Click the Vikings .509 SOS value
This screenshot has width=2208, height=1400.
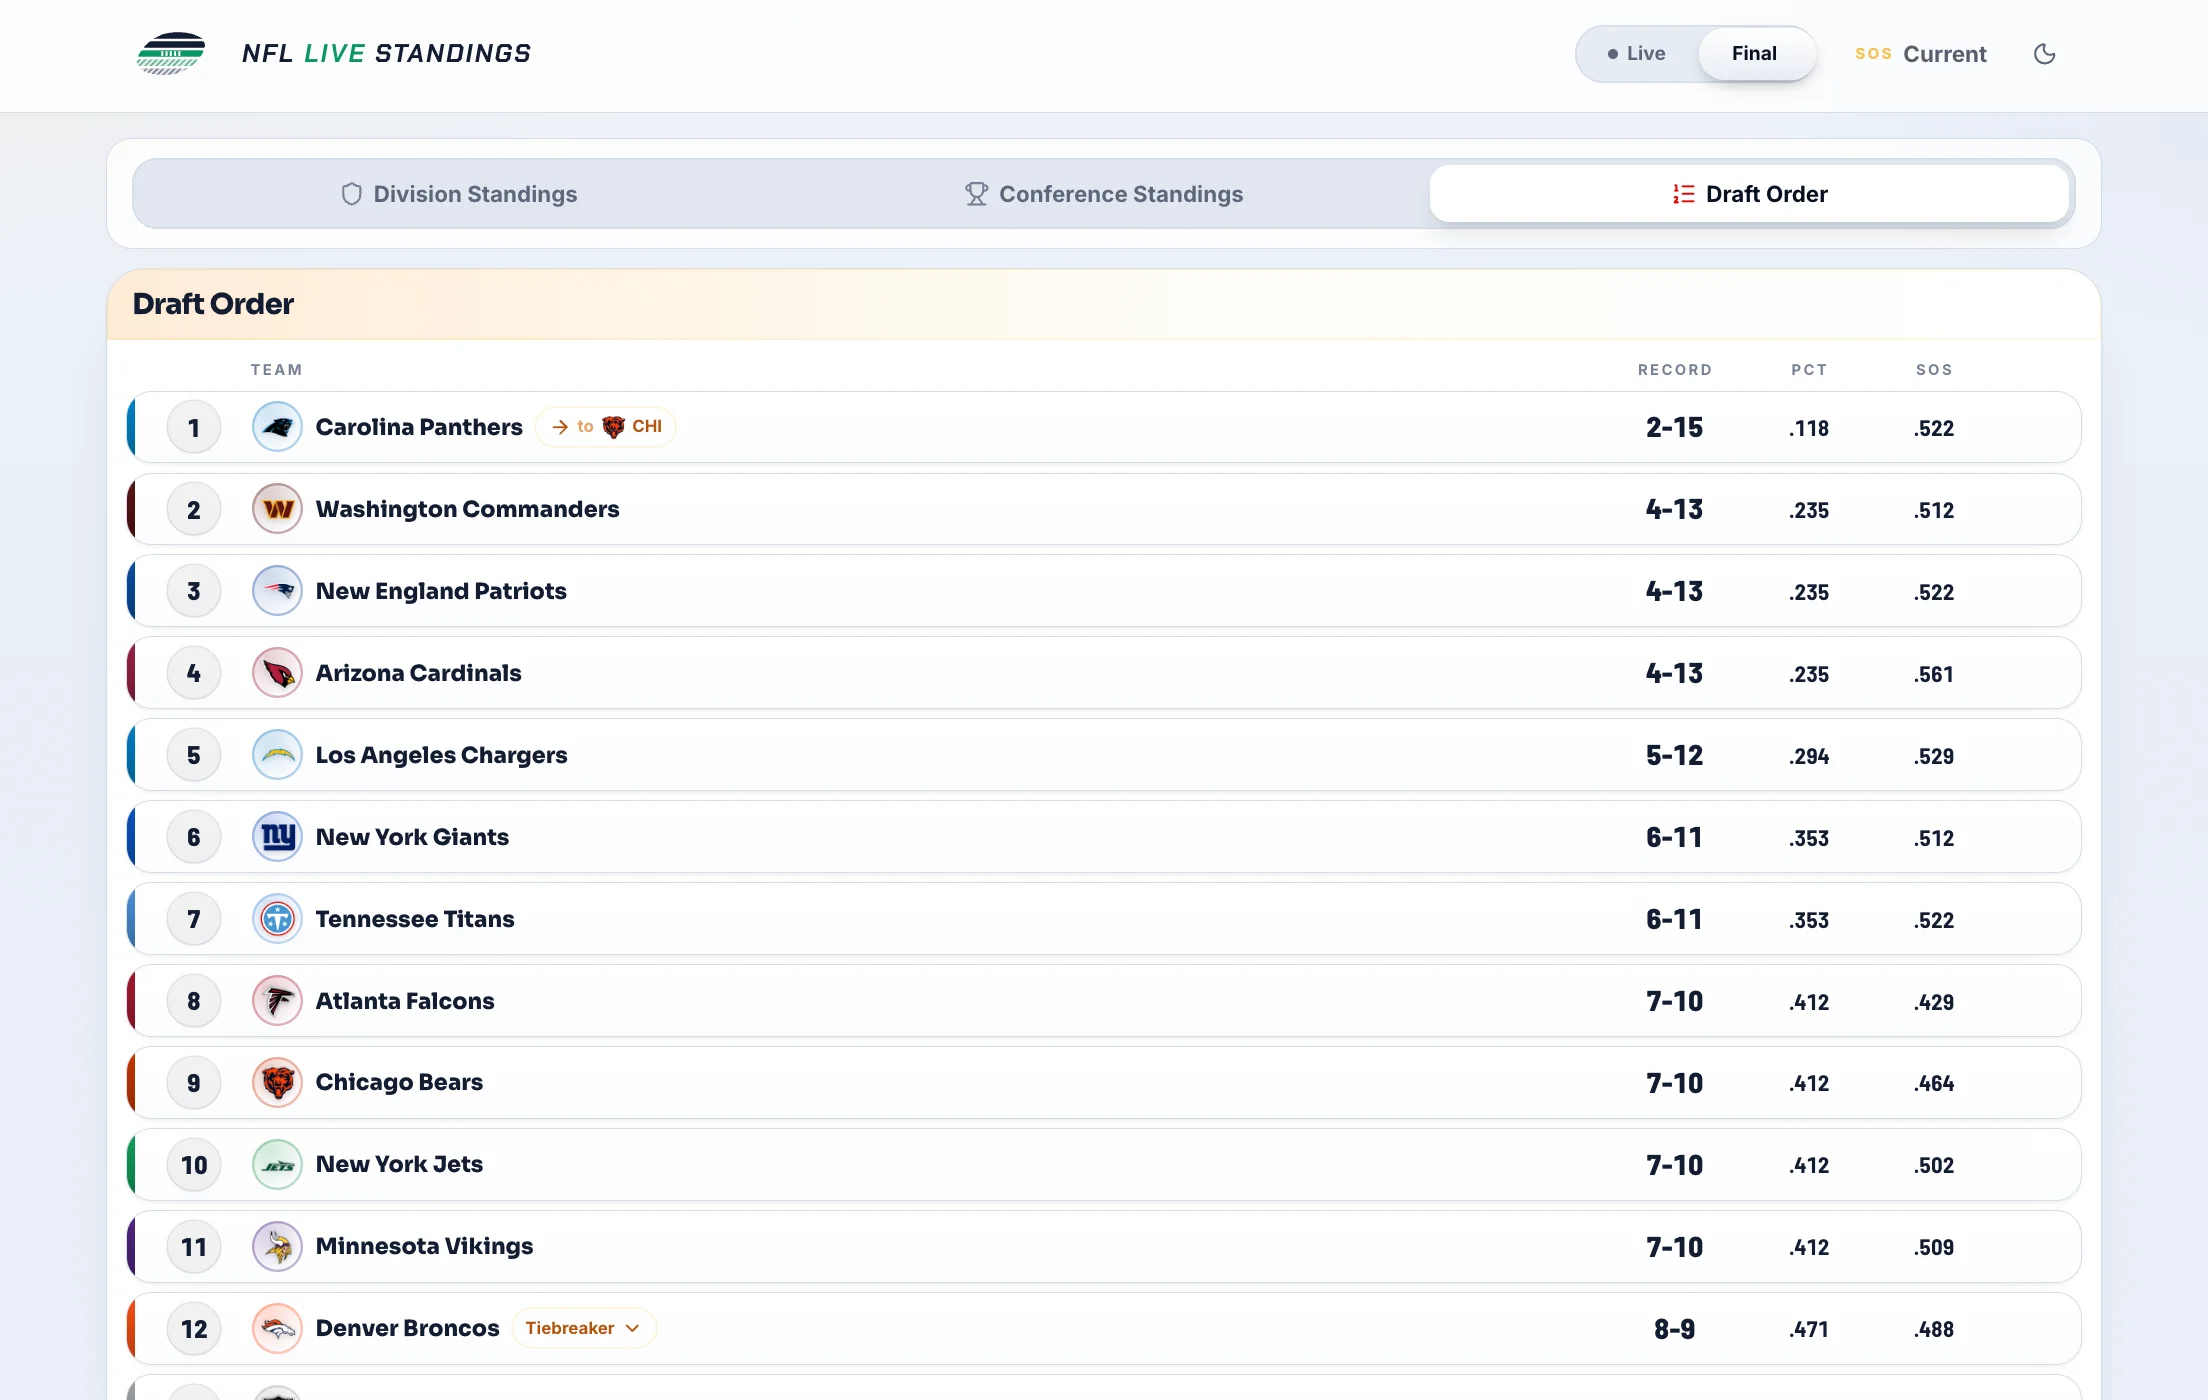[1934, 1248]
